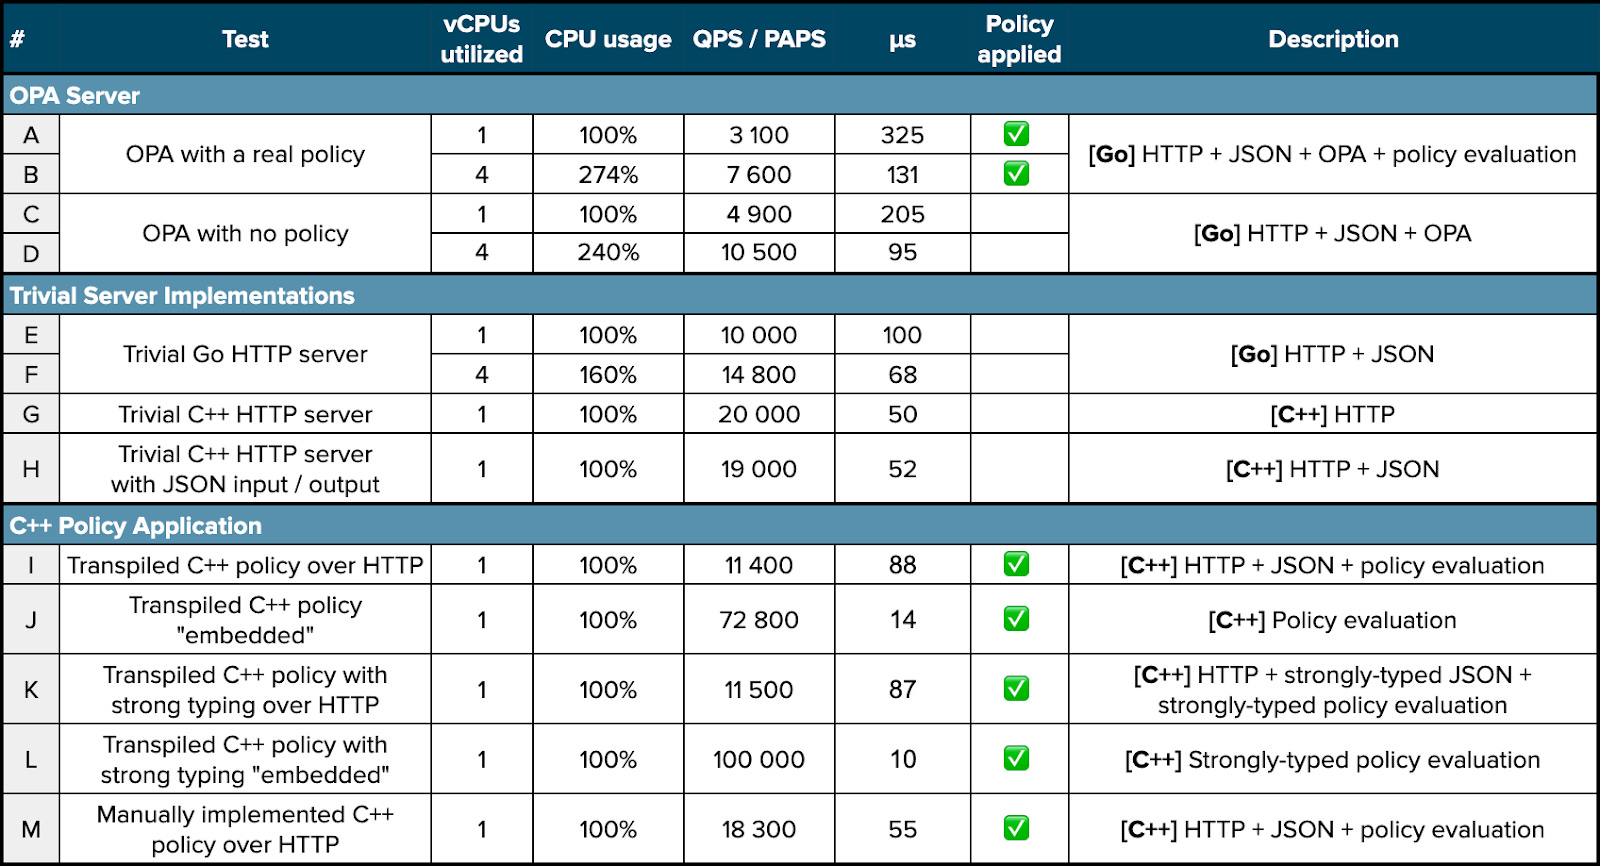This screenshot has width=1600, height=866.
Task: Select the 'Trivial Server Implementations' section row
Action: (x=800, y=295)
